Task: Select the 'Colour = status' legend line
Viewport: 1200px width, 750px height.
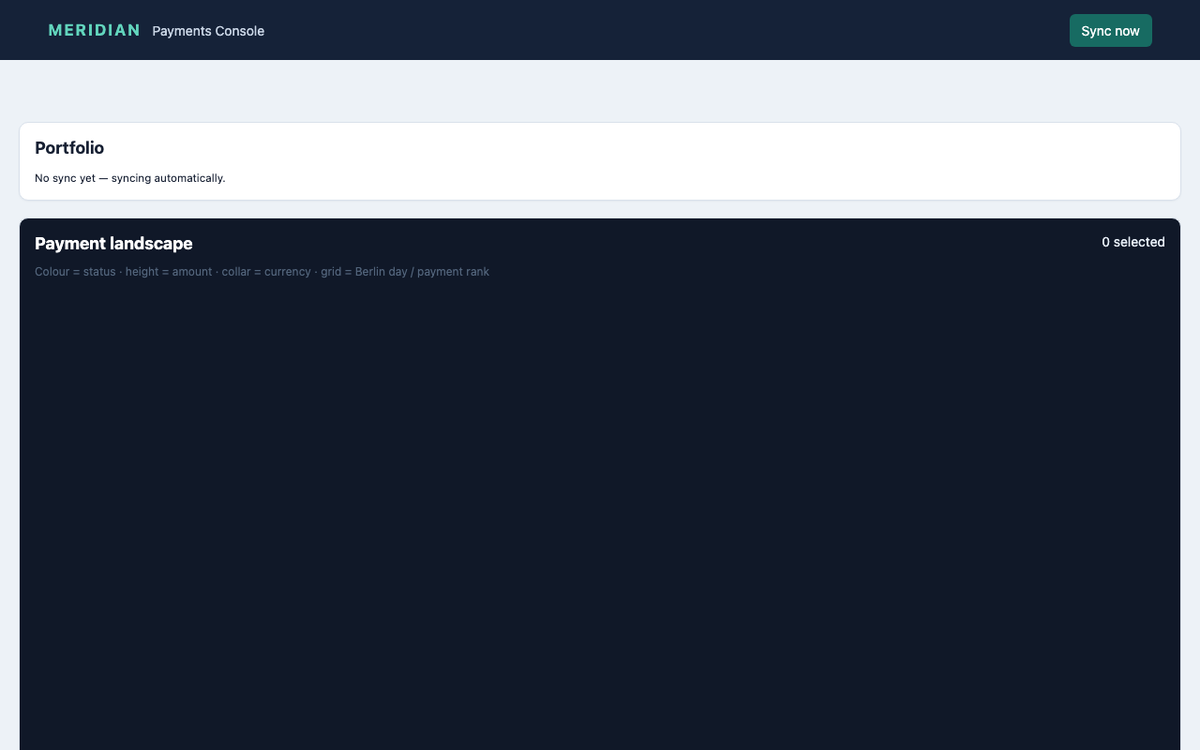Action: click(x=262, y=272)
